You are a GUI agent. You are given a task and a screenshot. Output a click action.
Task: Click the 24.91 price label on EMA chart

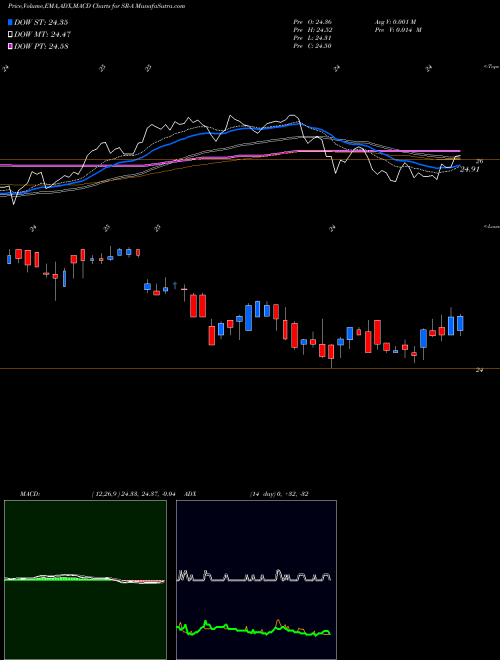469,170
